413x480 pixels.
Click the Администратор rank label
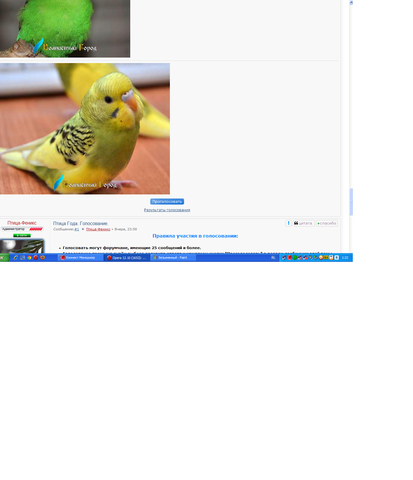click(x=13, y=229)
